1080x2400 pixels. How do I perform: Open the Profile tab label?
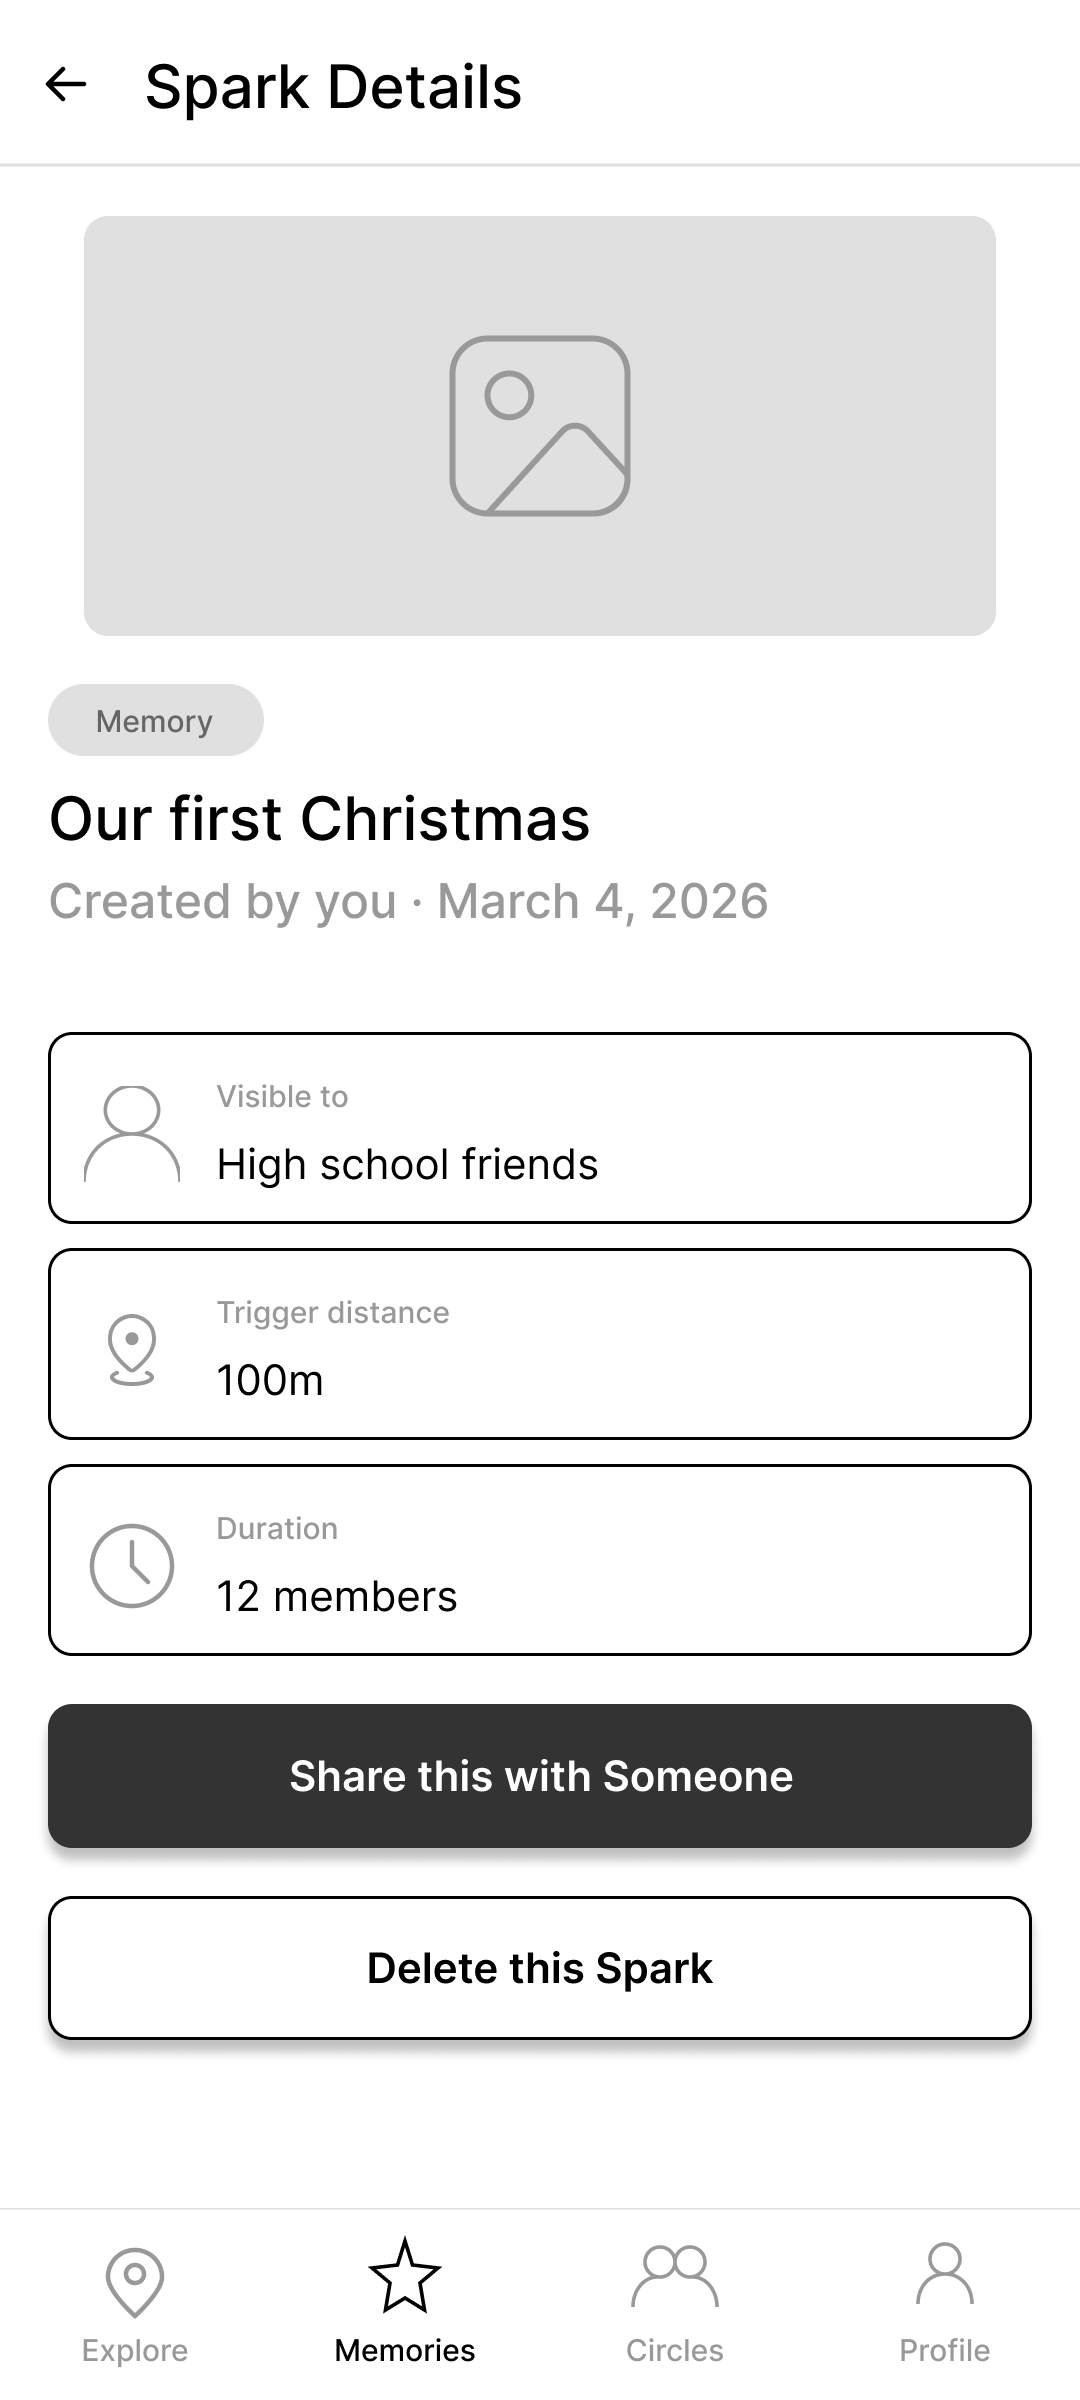tap(945, 2350)
